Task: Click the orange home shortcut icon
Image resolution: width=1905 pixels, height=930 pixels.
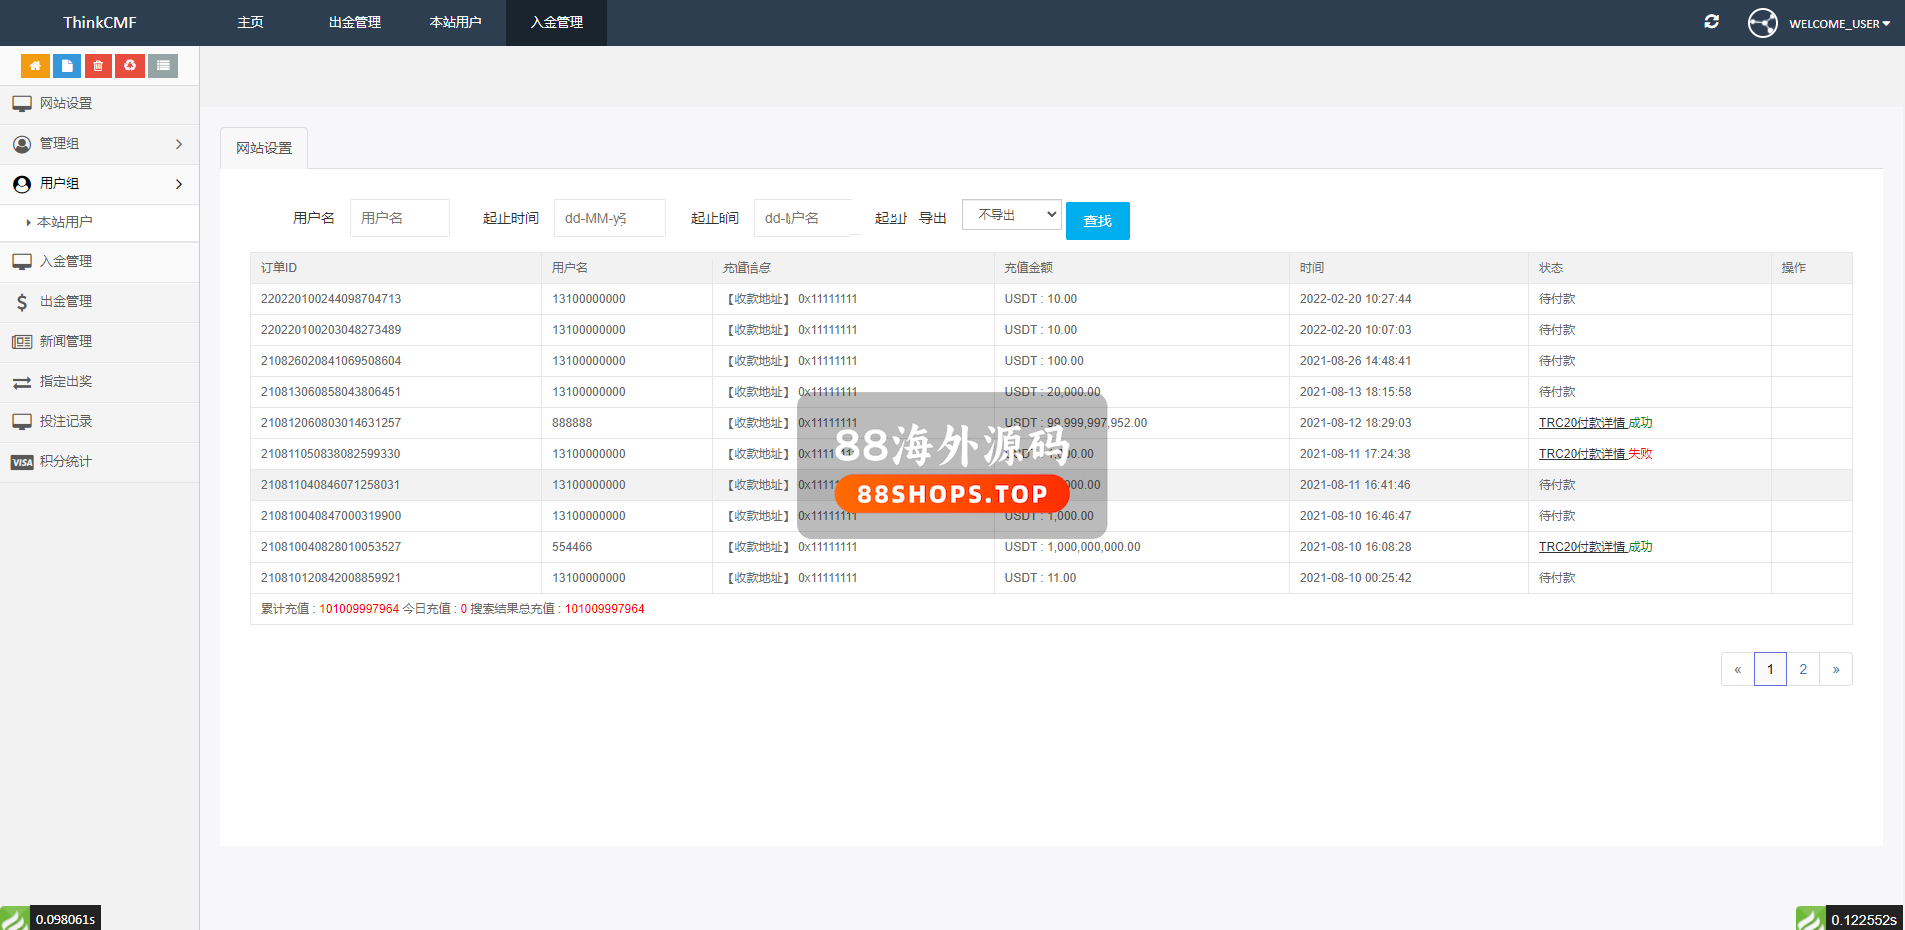Action: pos(35,66)
